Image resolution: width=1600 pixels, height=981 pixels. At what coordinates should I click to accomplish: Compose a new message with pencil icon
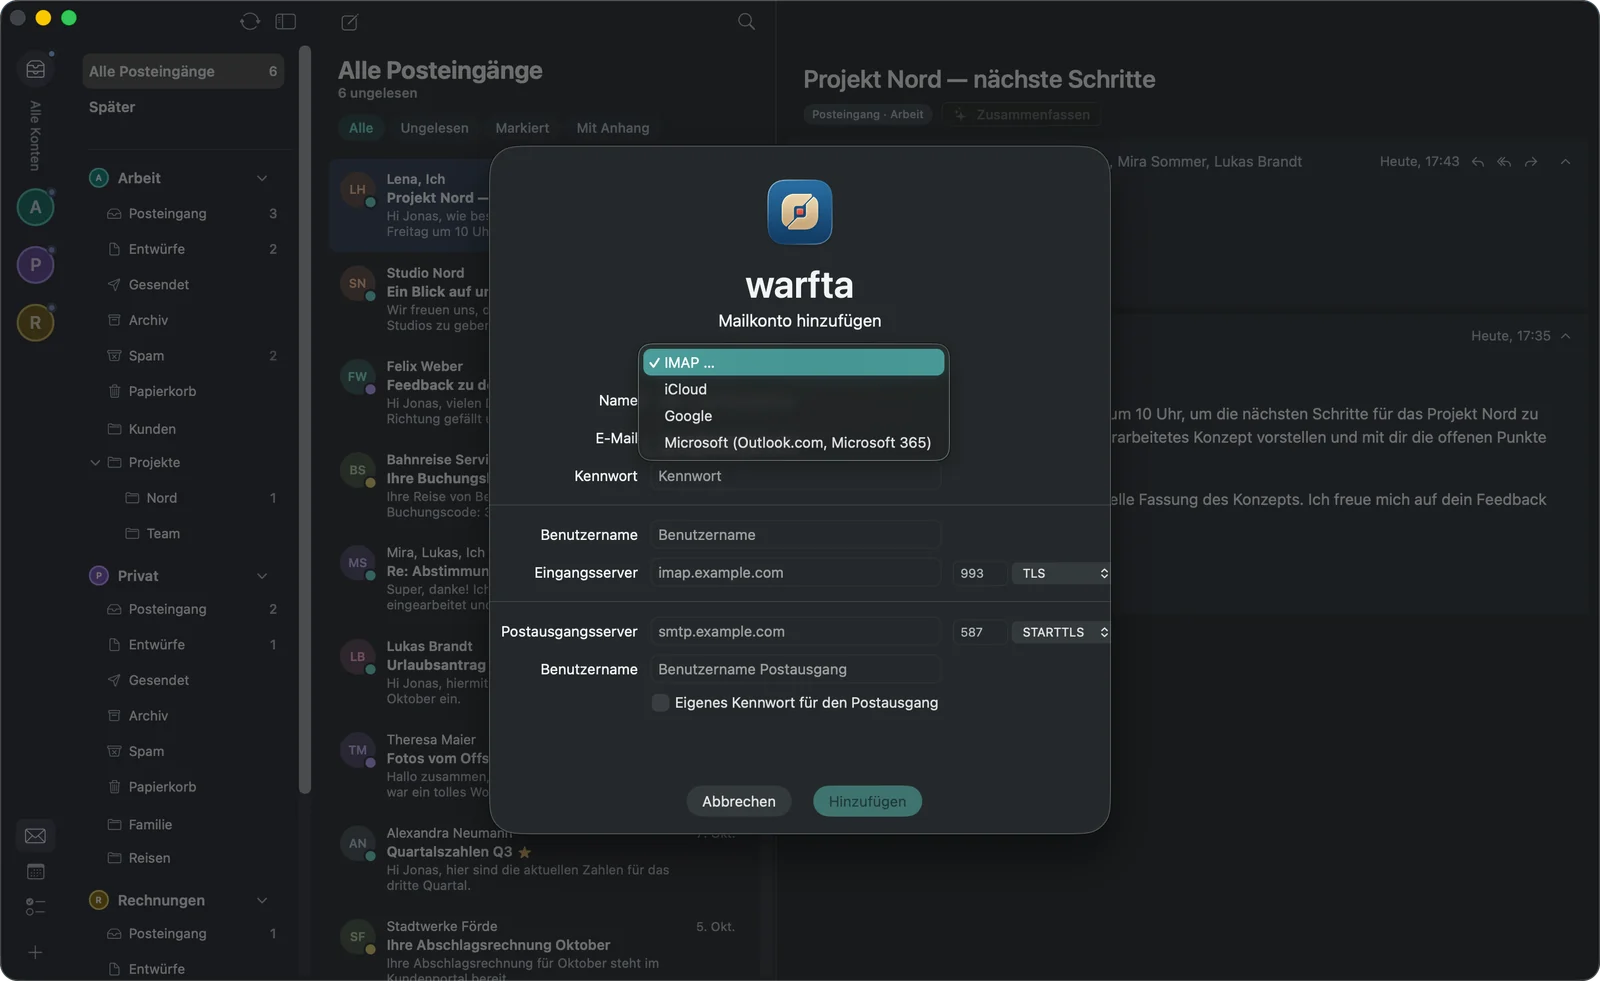[349, 22]
